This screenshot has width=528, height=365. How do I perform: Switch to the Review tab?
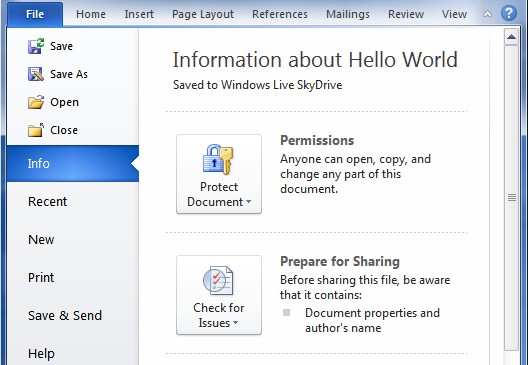(406, 14)
